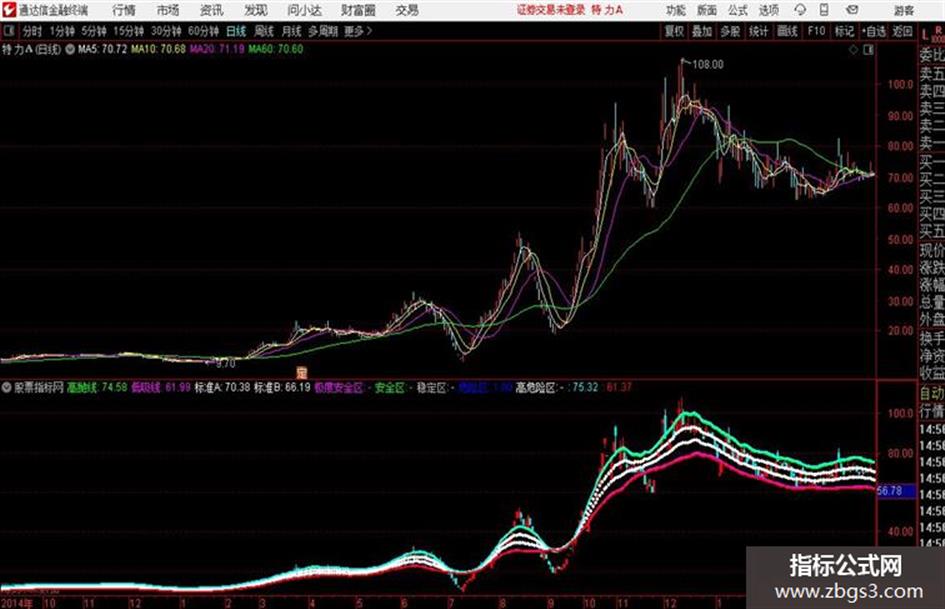
Task: Open the 版面 menu
Action: point(707,10)
